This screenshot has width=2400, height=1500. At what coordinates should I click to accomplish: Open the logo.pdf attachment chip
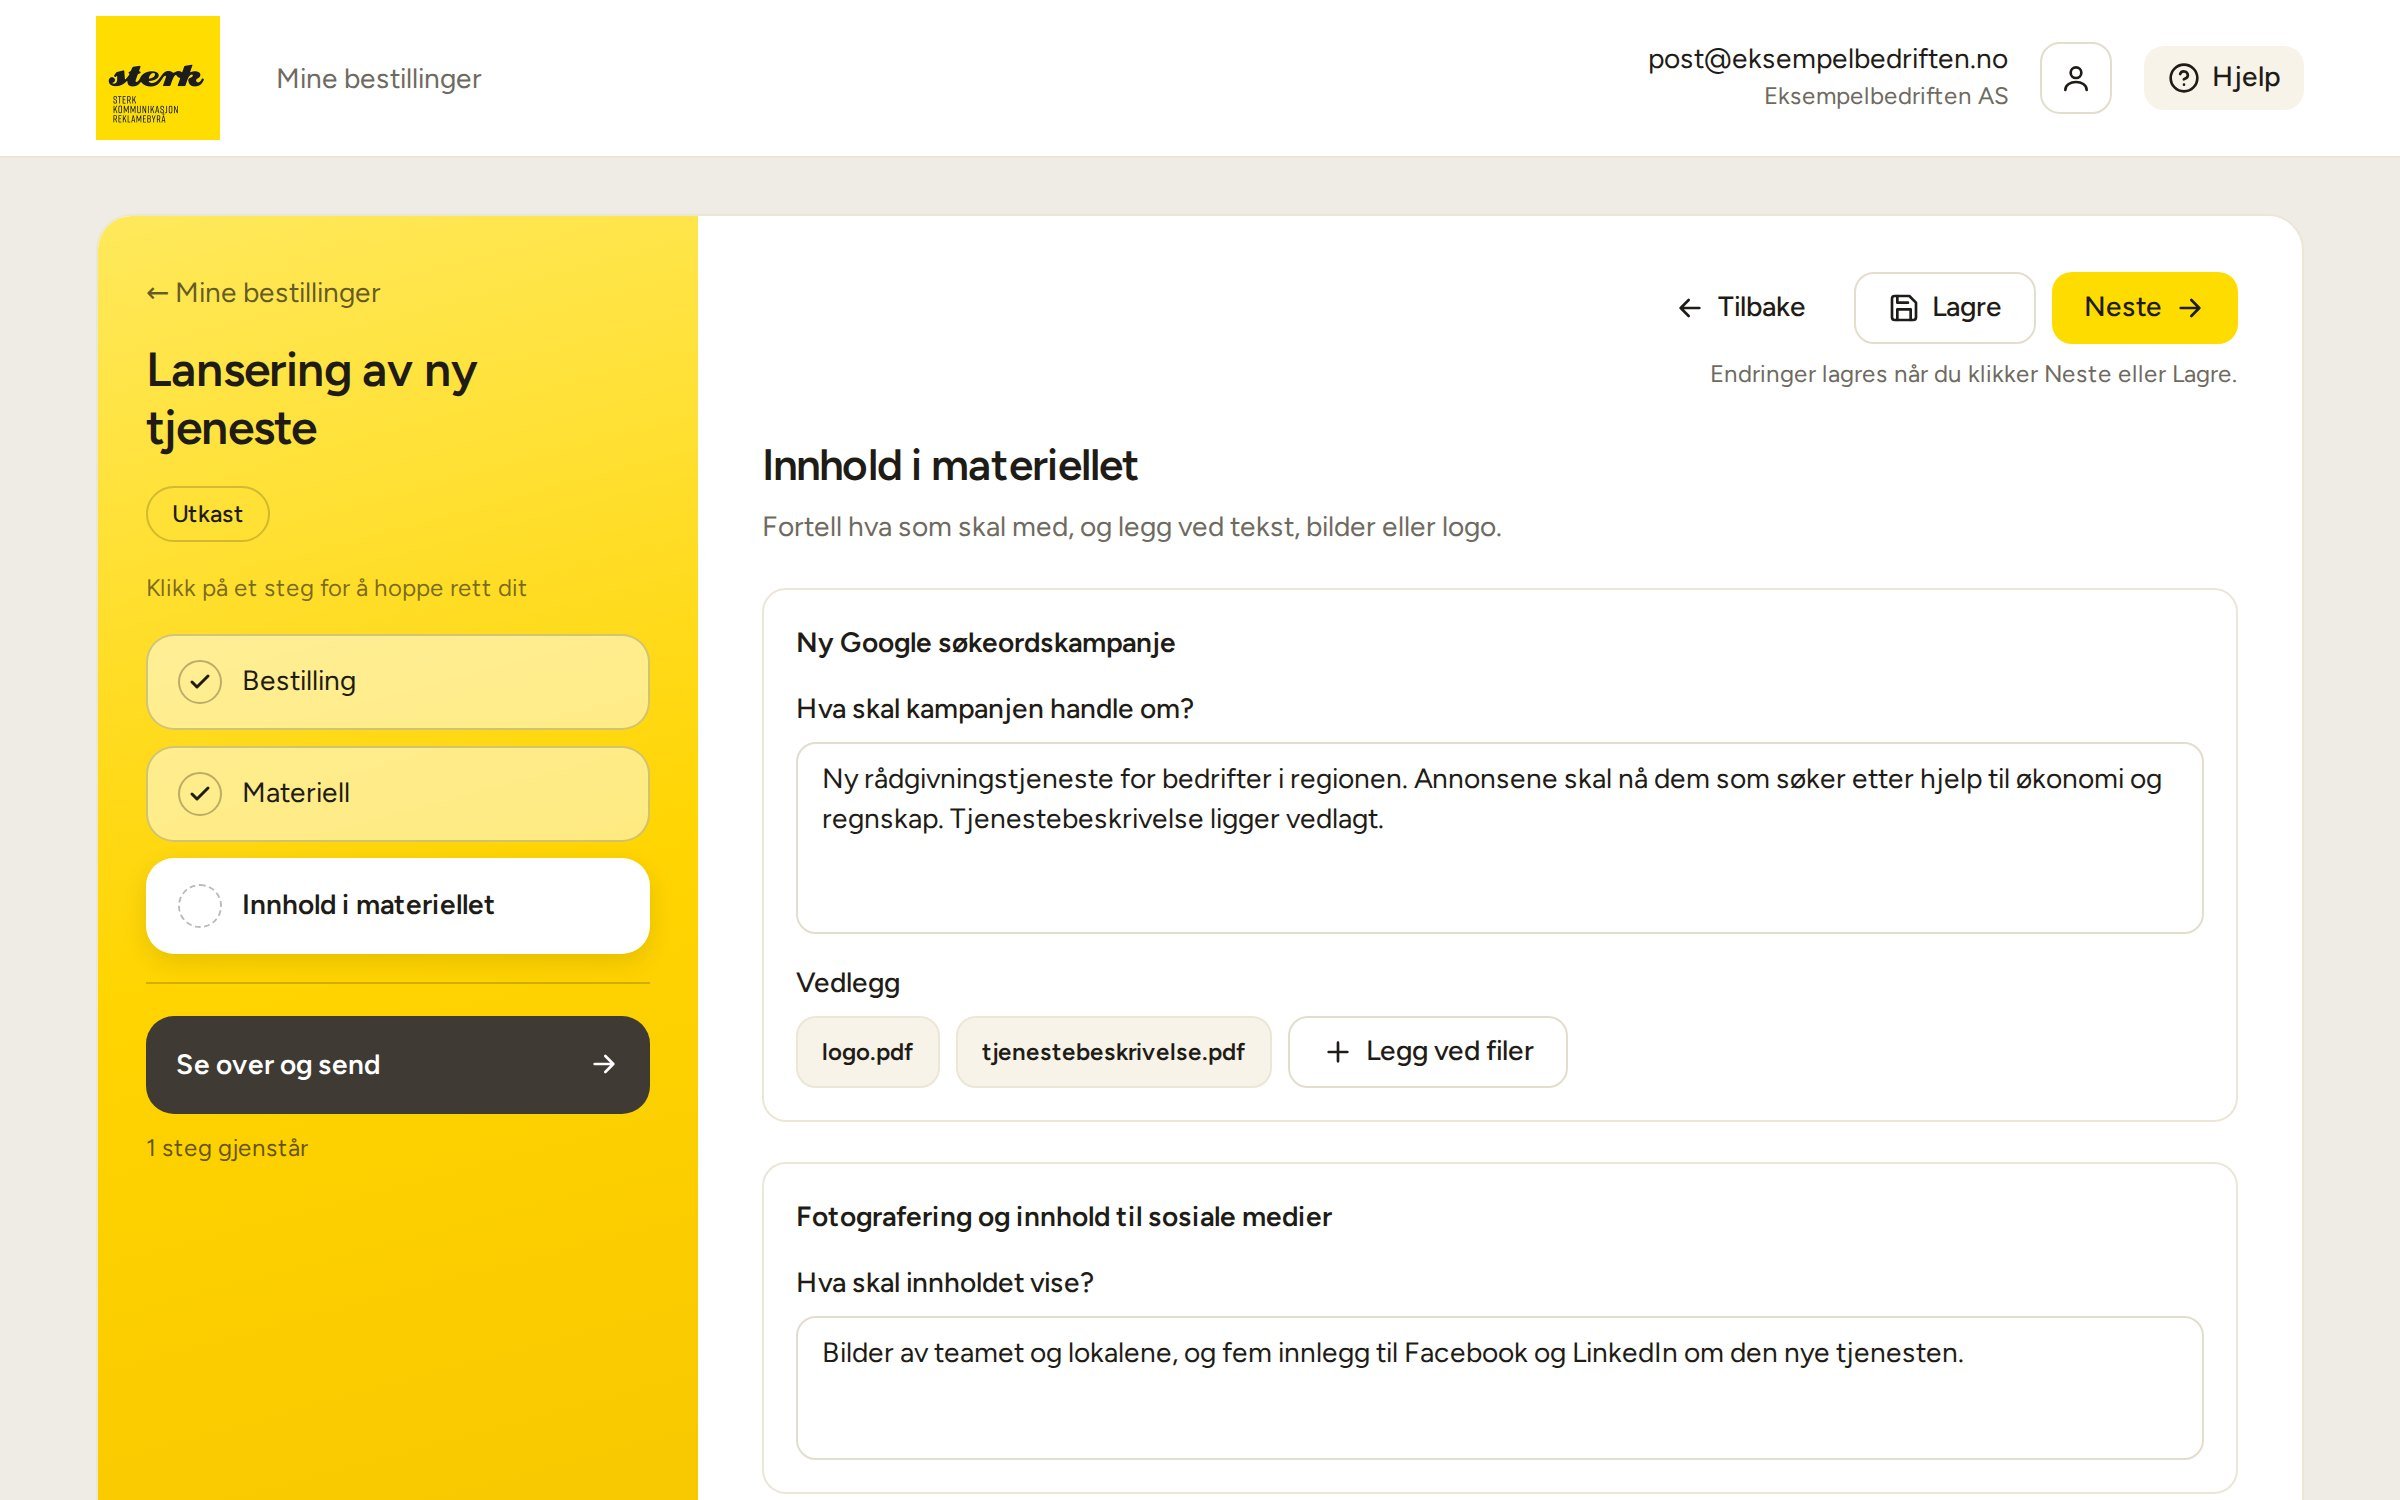[867, 1052]
